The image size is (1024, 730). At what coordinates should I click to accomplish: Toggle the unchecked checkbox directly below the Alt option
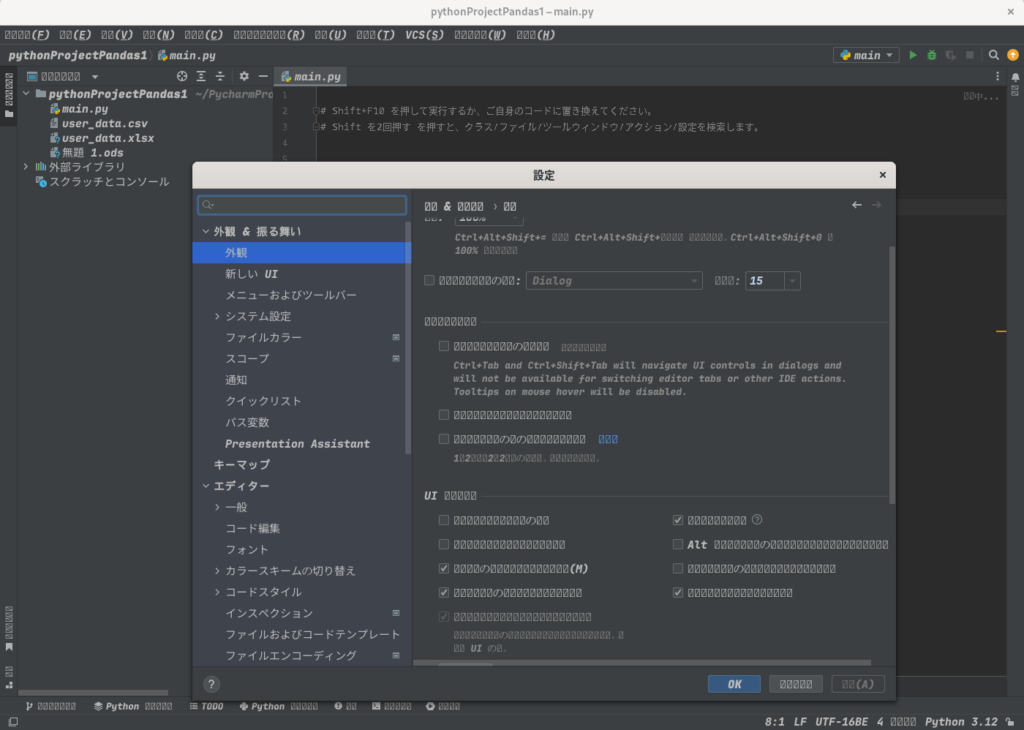pos(678,568)
